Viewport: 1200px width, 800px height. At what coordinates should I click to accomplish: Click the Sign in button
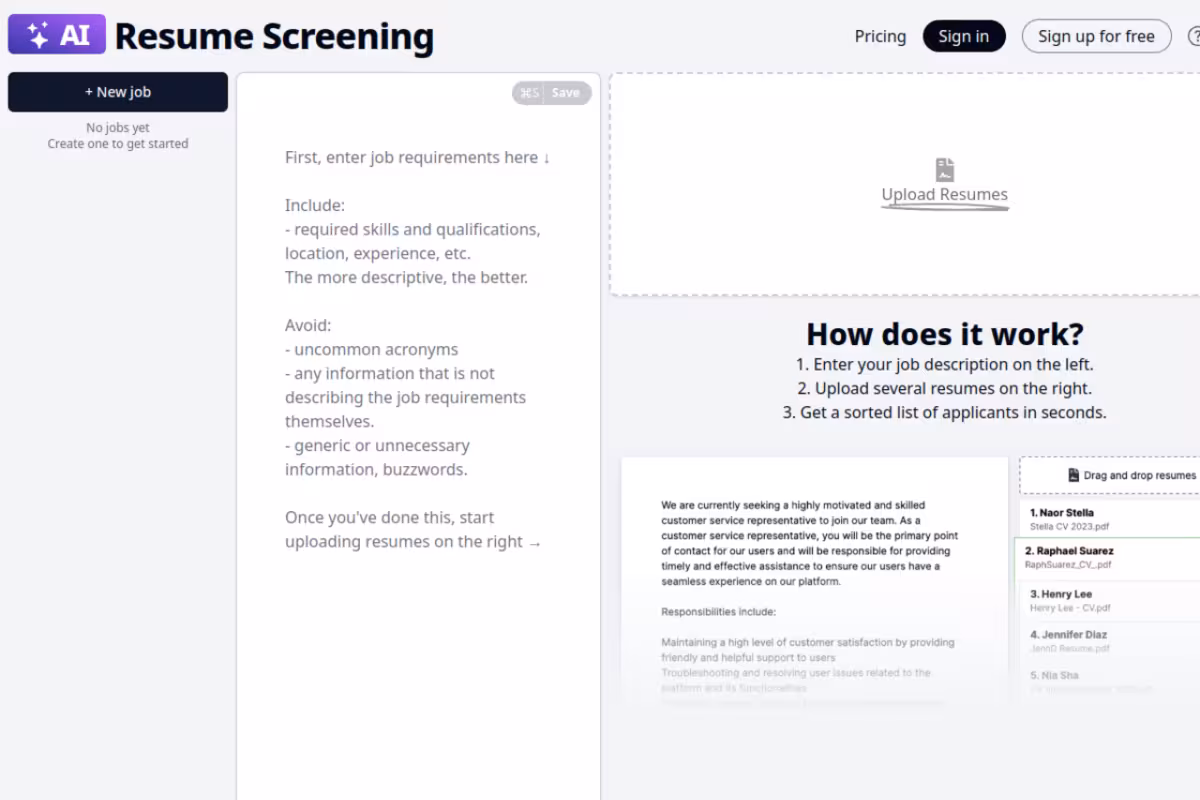(964, 36)
